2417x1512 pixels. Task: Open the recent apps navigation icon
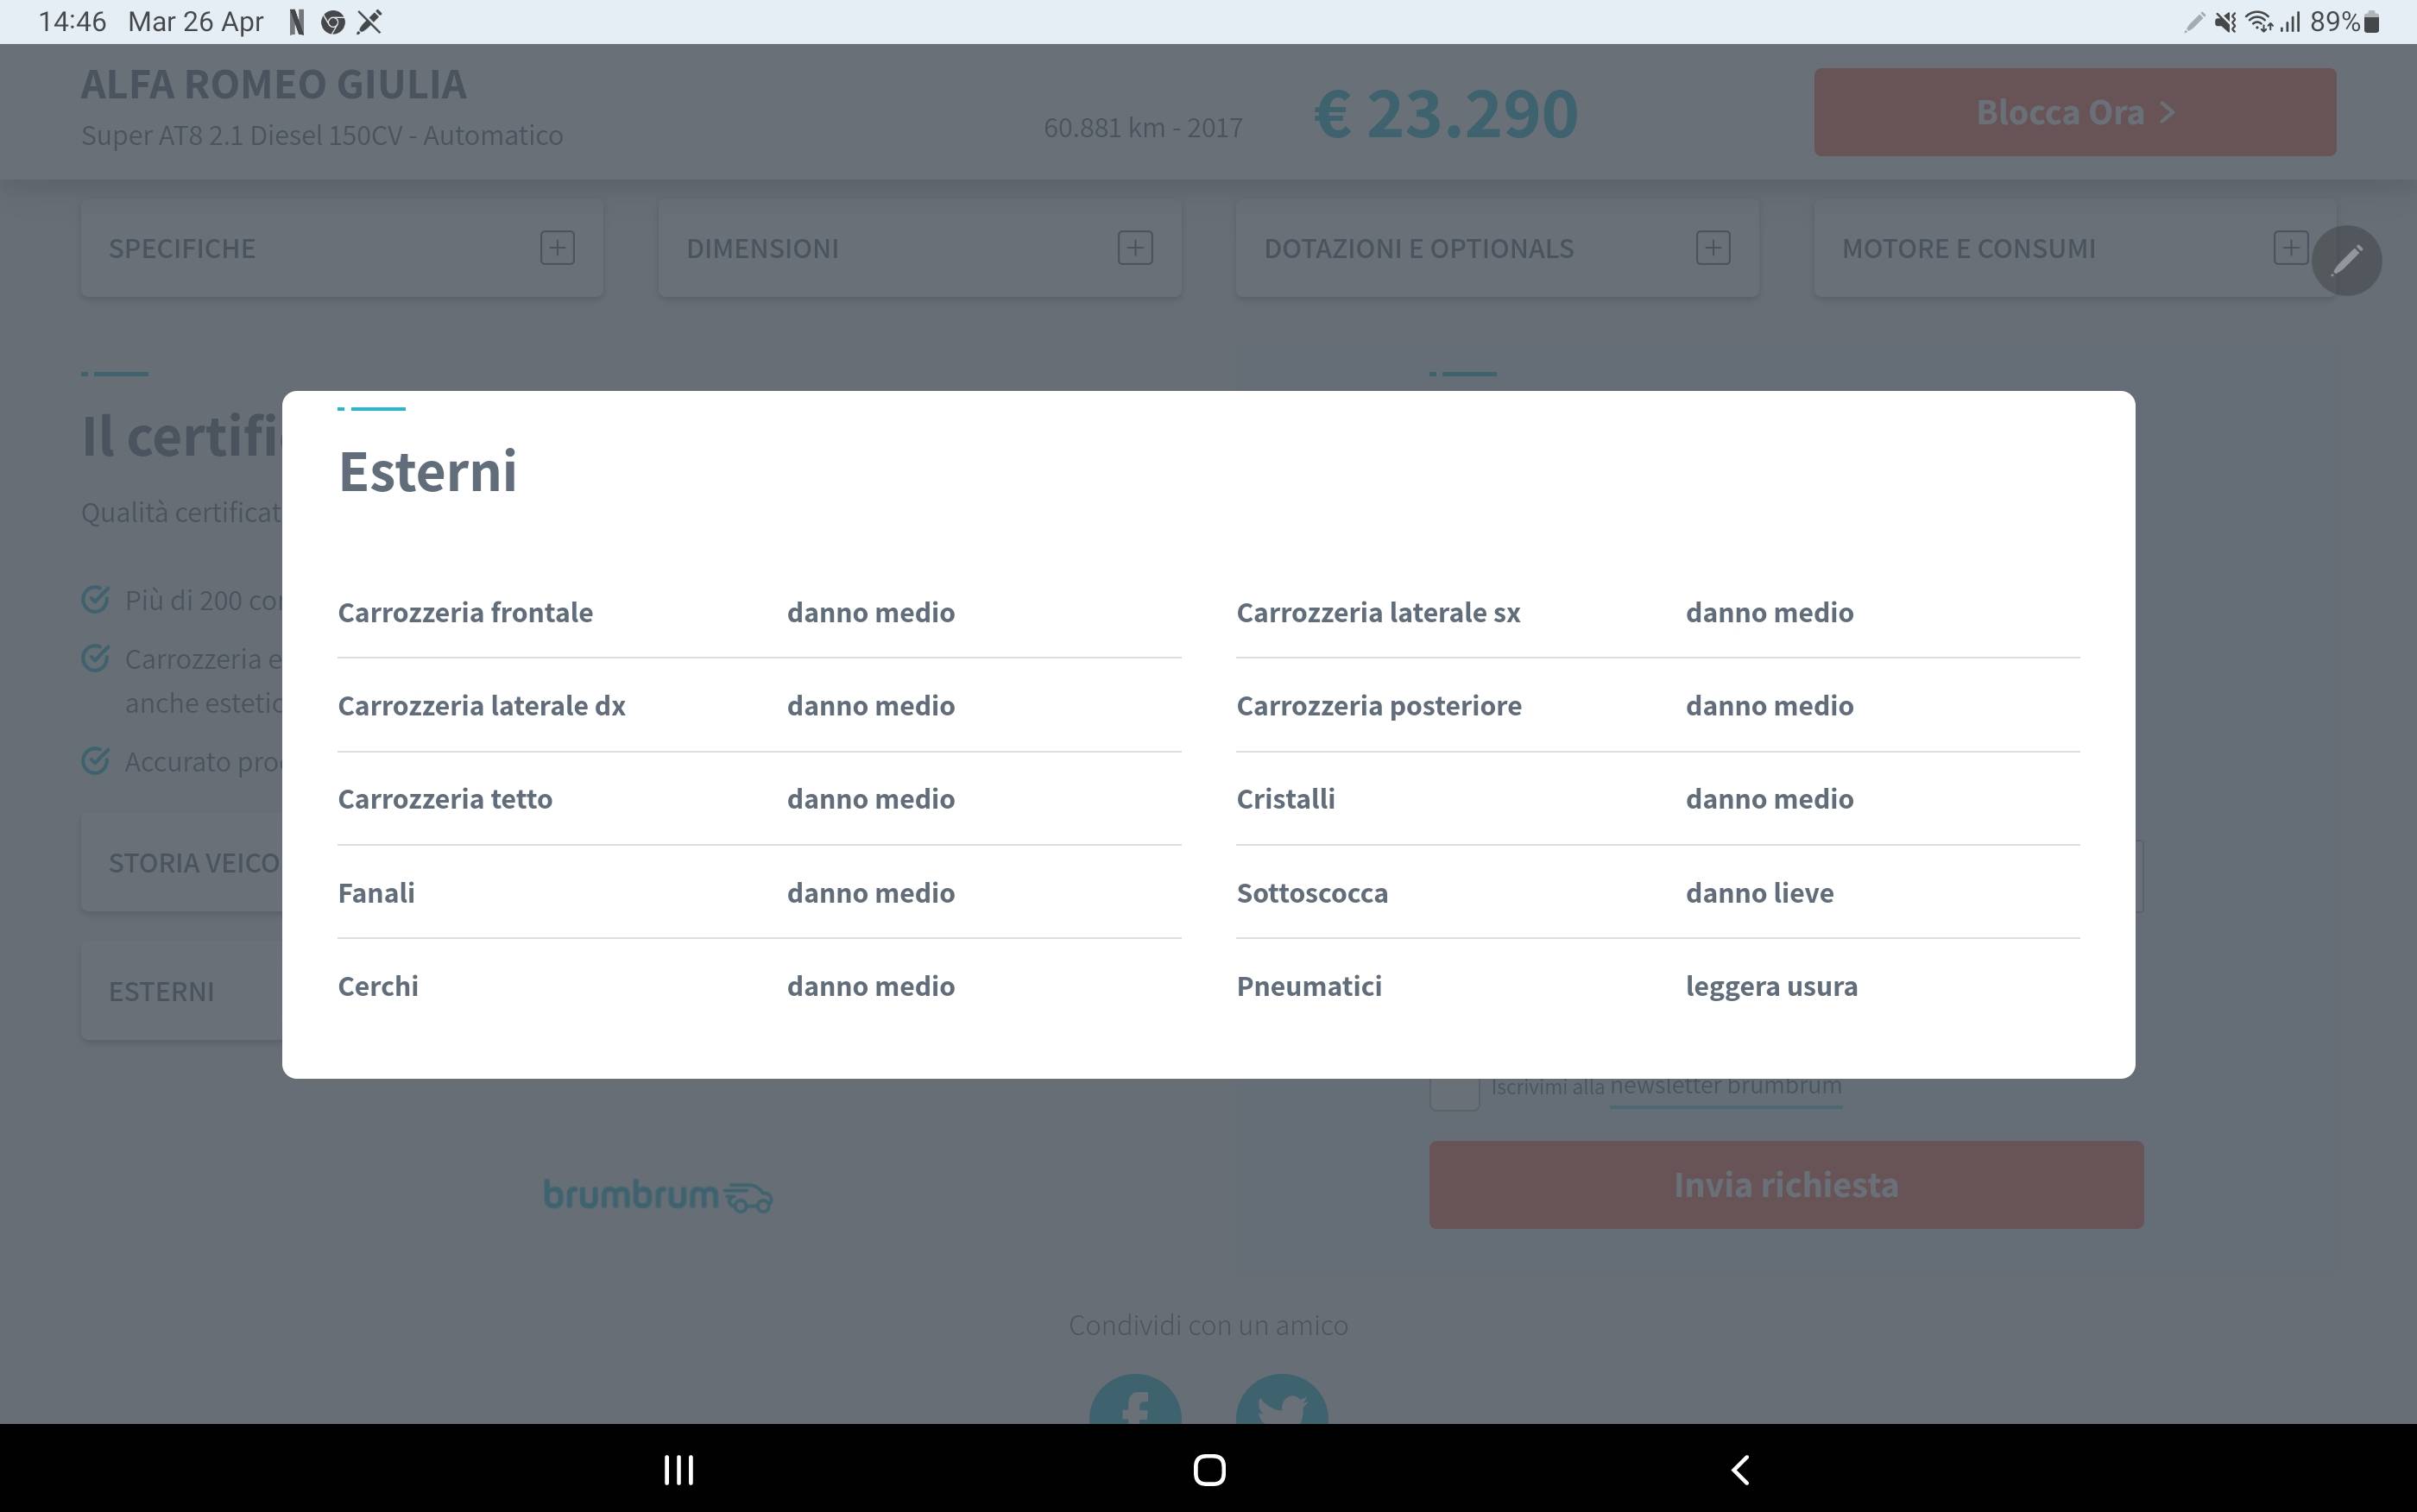[x=678, y=1469]
